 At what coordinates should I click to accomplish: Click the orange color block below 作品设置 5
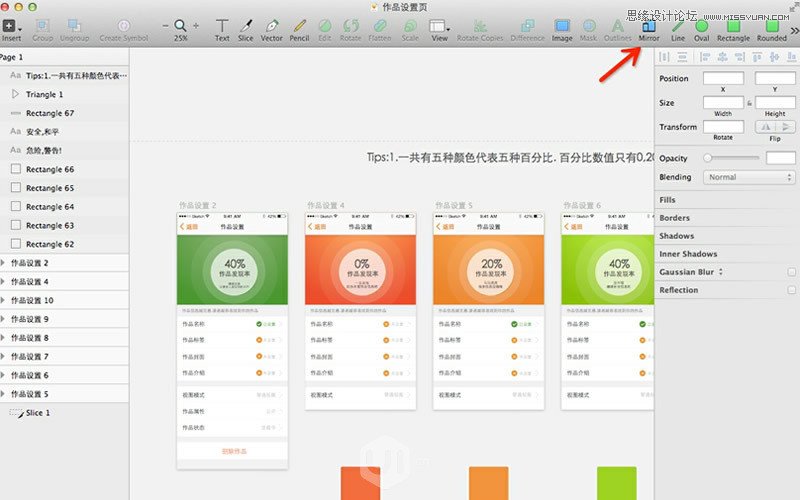(488, 483)
